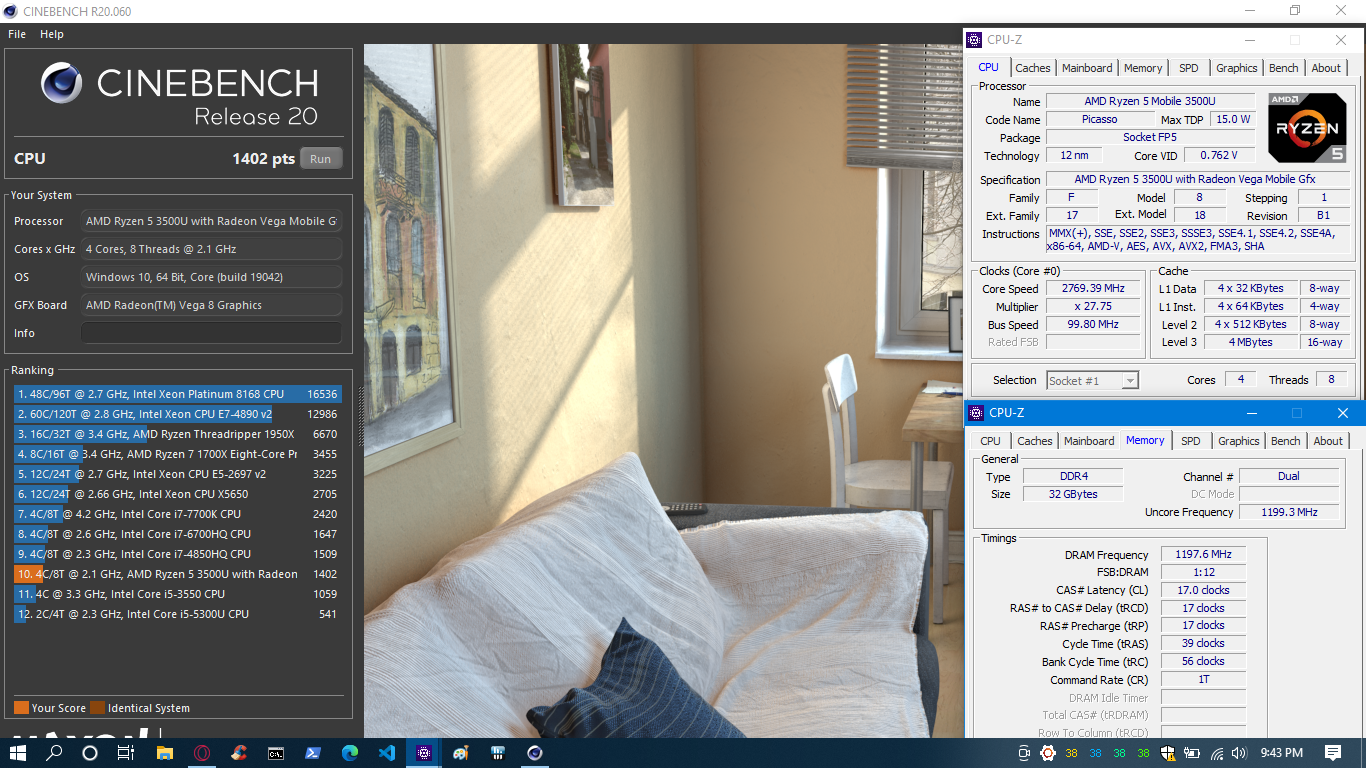Open the File menu in Cinebench
The width and height of the screenshot is (1366, 768).
click(17, 34)
